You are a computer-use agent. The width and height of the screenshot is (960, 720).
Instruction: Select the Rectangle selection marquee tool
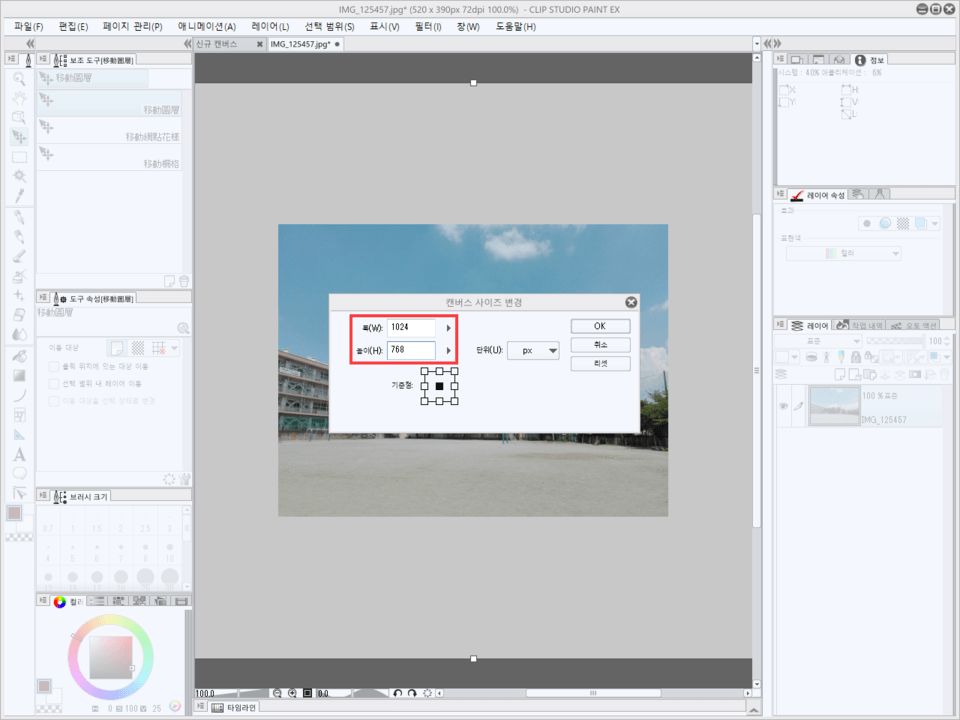tap(19, 156)
